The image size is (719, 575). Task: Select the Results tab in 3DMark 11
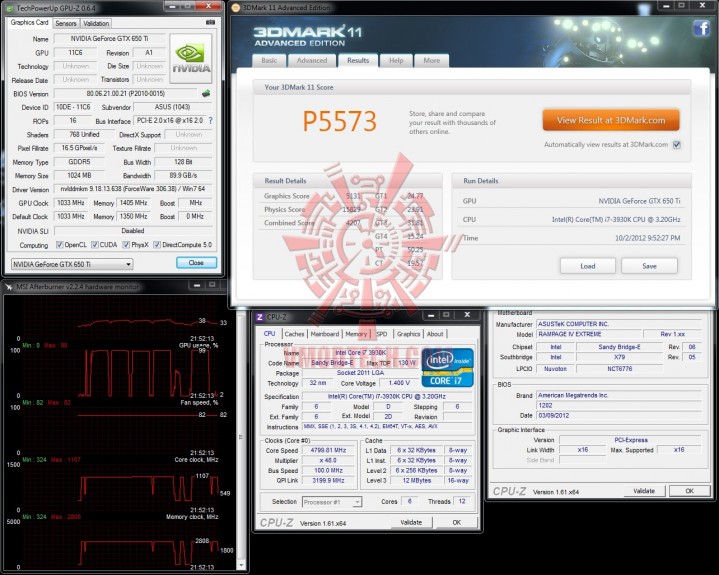[358, 60]
